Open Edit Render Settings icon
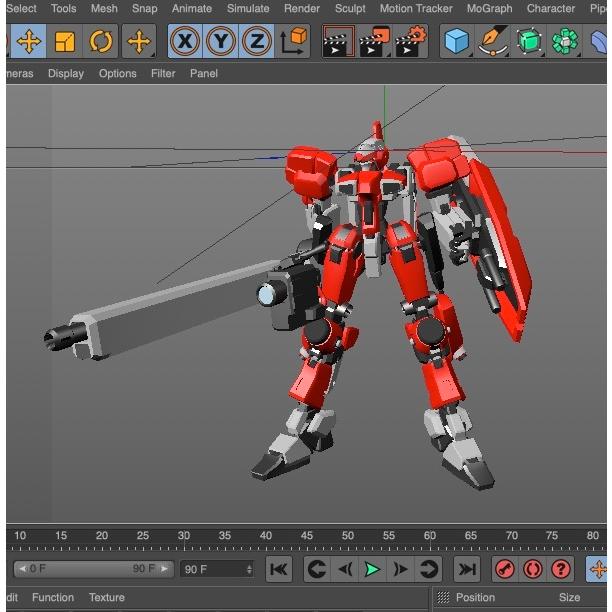 [411, 41]
